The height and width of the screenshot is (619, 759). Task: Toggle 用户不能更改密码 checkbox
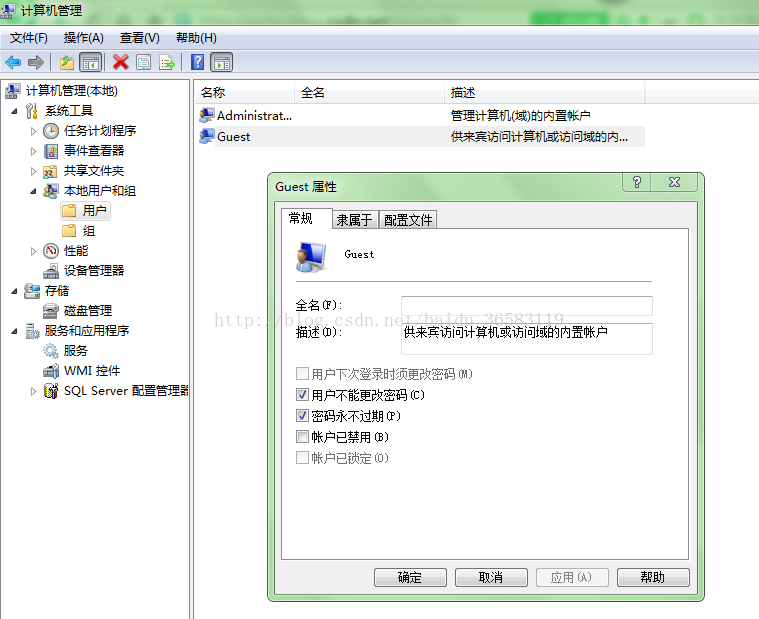point(302,395)
